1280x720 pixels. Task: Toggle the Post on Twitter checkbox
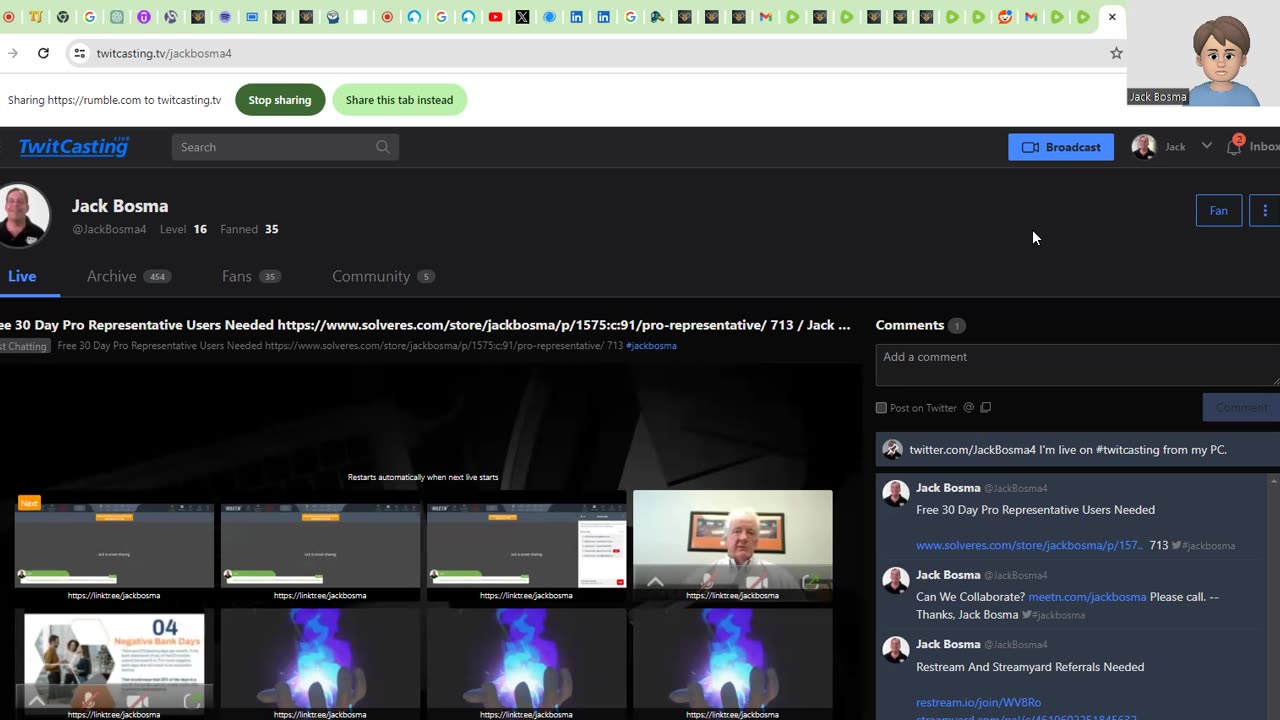(881, 408)
